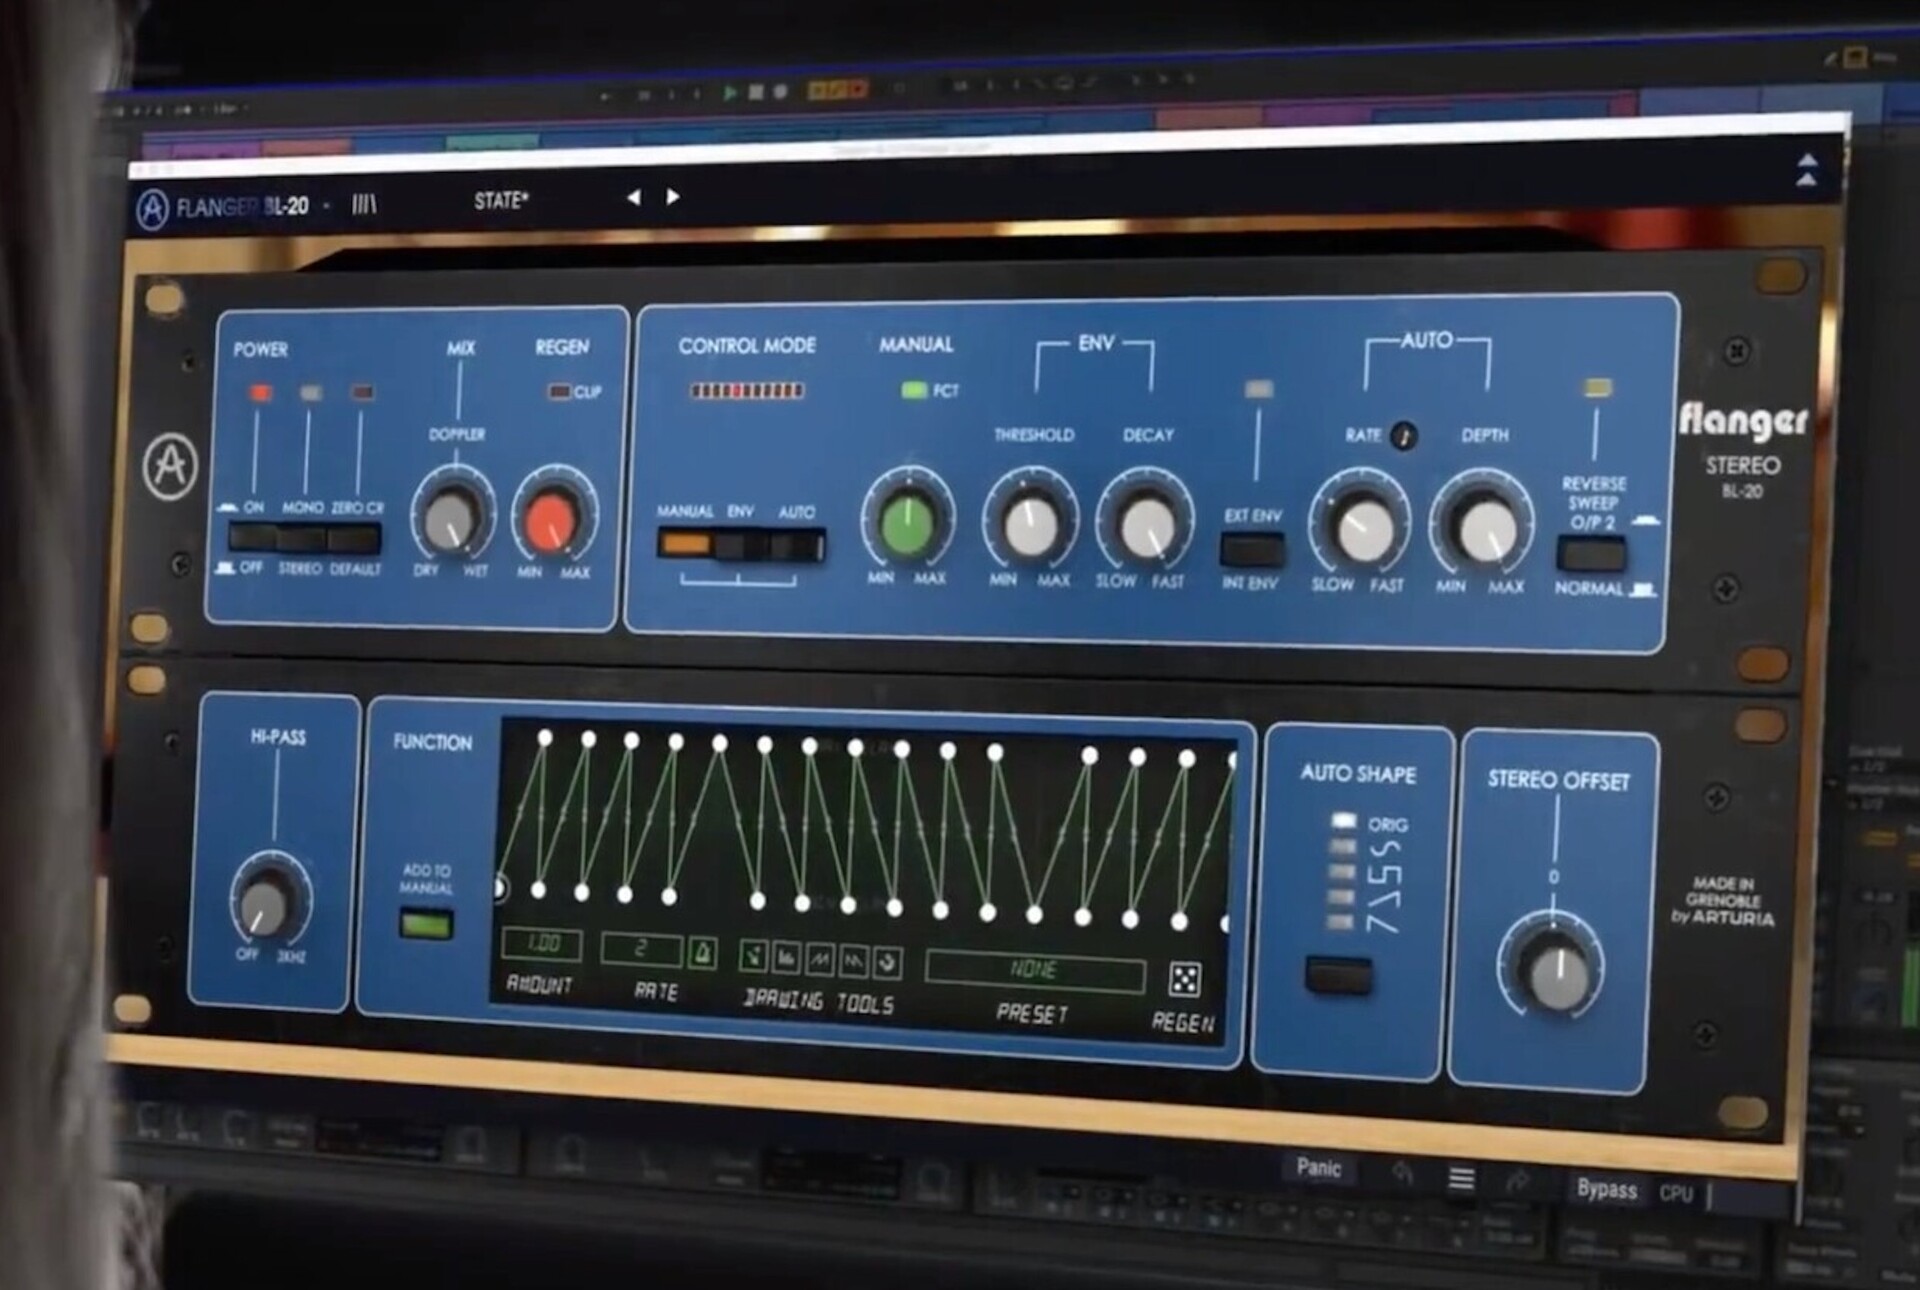Expand advanced panel with double-arrow button
The width and height of the screenshot is (1920, 1290).
tap(1807, 169)
